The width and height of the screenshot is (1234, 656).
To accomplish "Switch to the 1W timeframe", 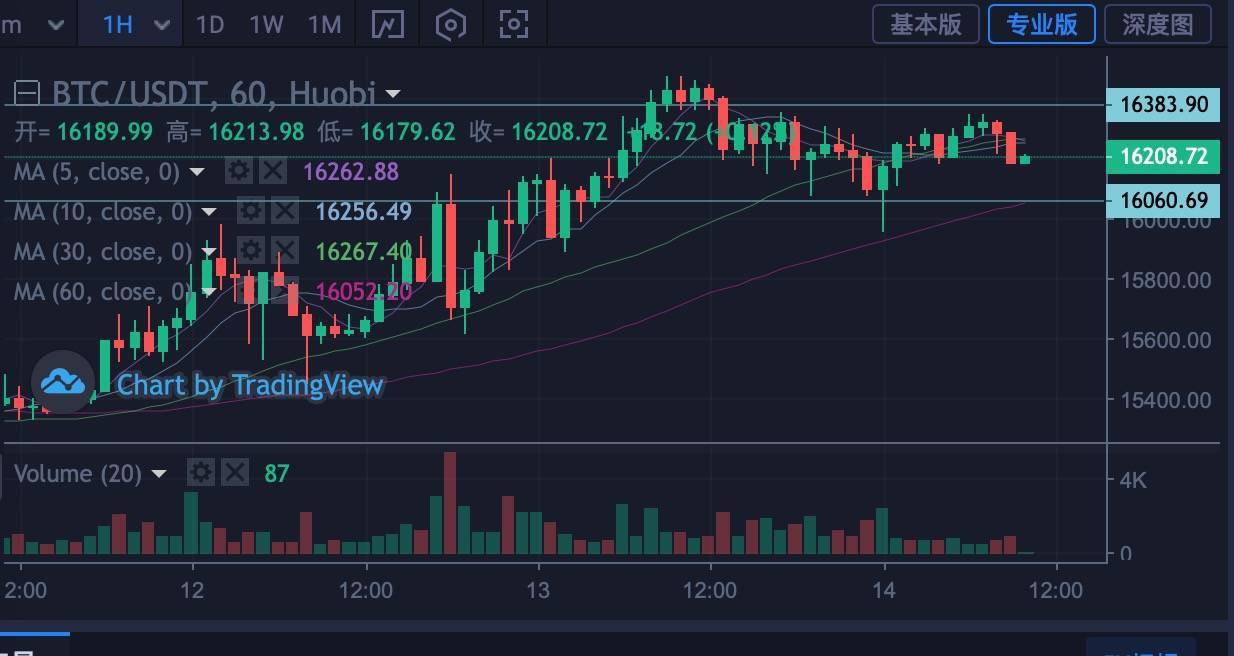I will 266,24.
